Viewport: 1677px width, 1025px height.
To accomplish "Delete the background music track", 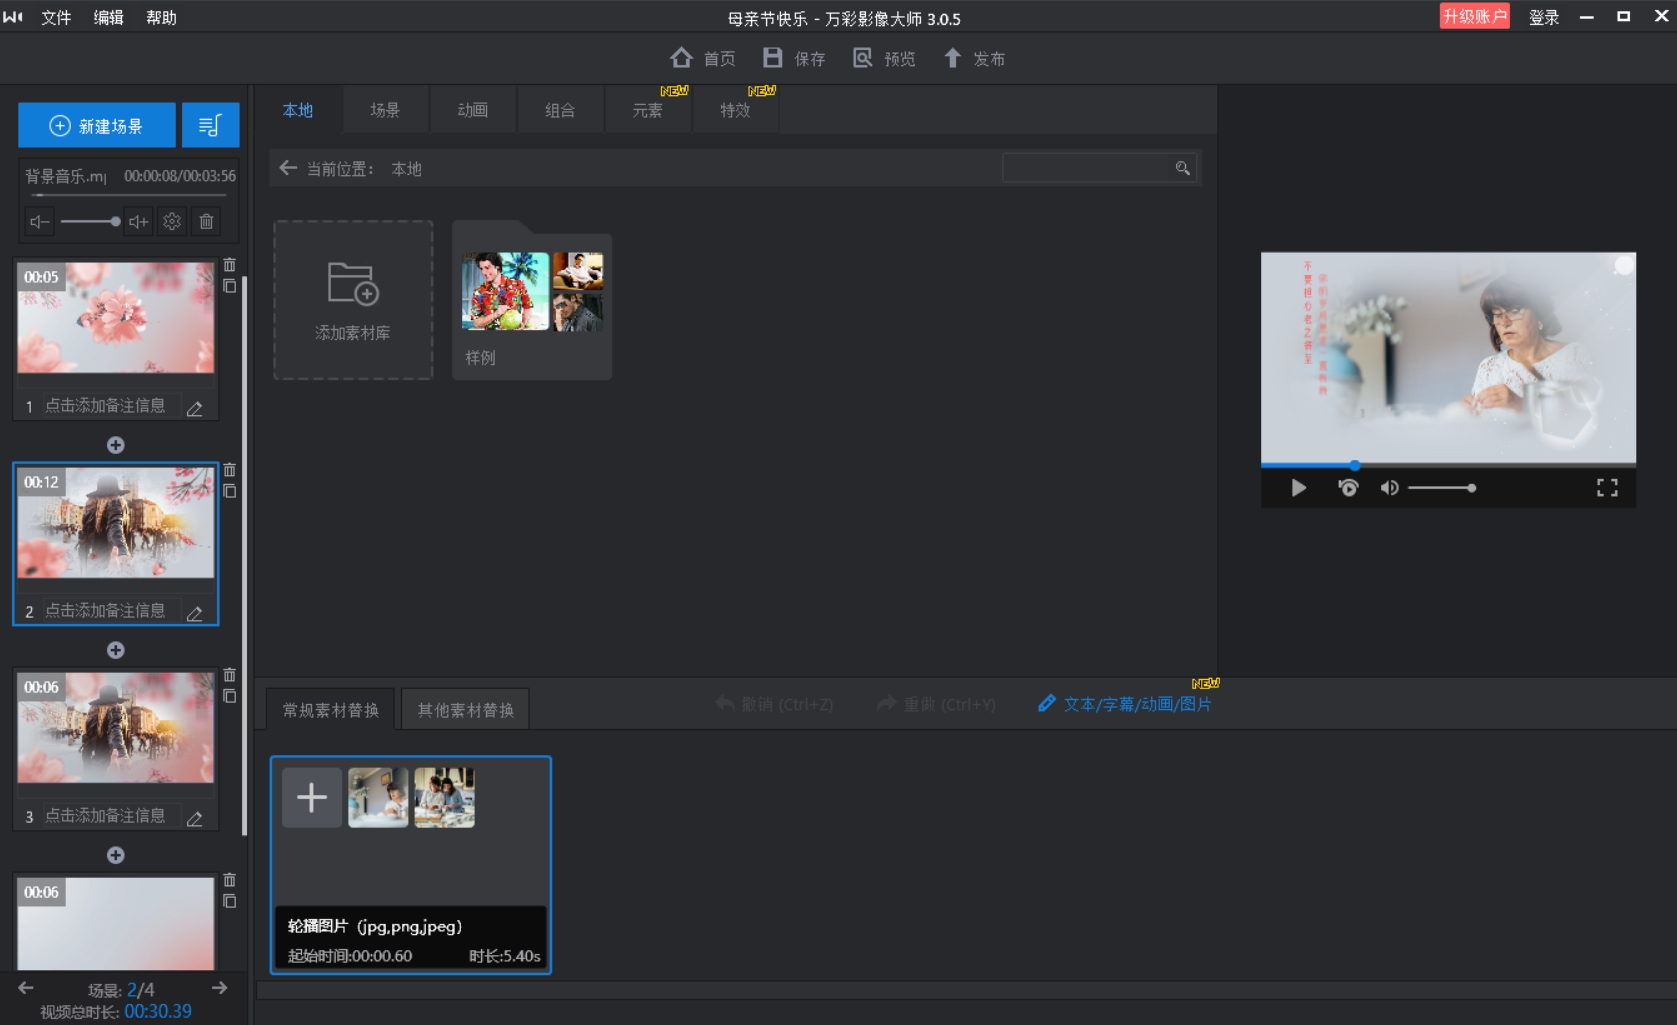I will click(x=206, y=222).
